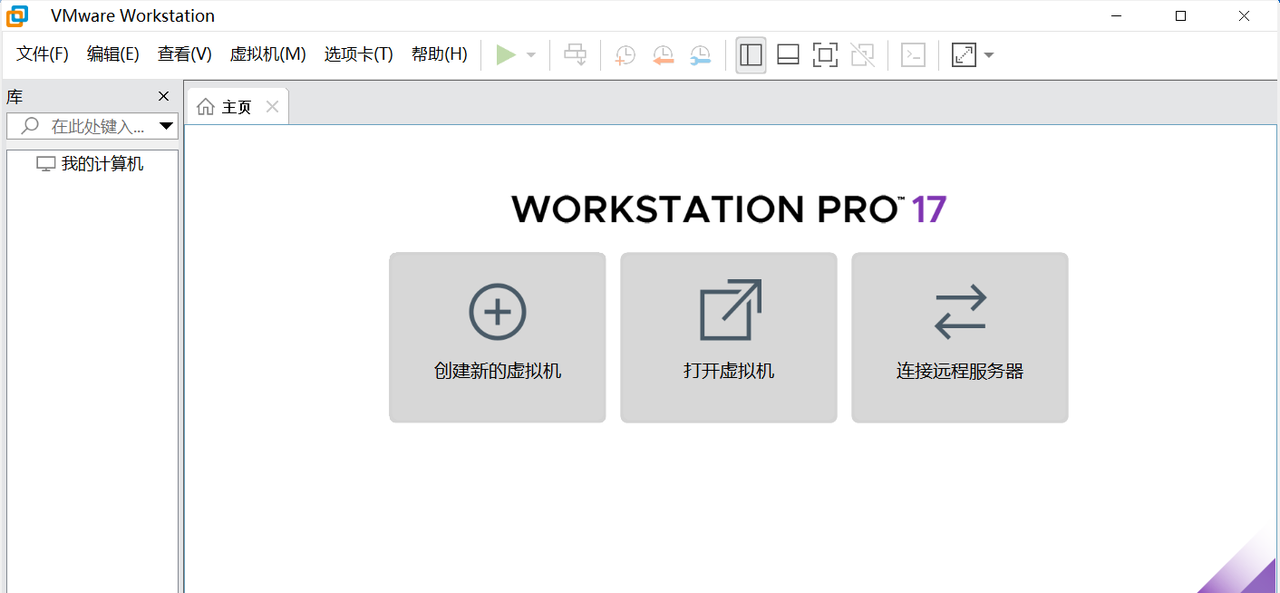Image resolution: width=1280 pixels, height=593 pixels.
Task: Select the Take Snapshot icon
Action: (x=624, y=55)
